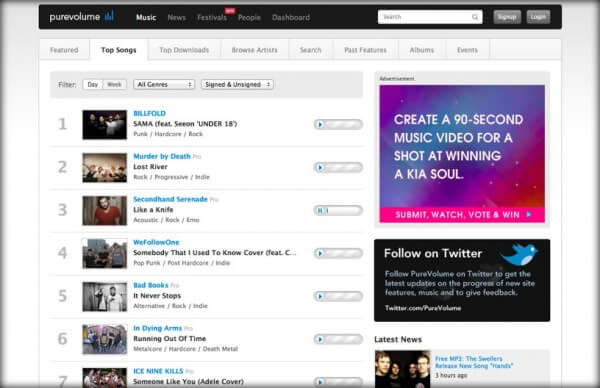
Task: Open the Festivals nav item
Action: (x=212, y=18)
